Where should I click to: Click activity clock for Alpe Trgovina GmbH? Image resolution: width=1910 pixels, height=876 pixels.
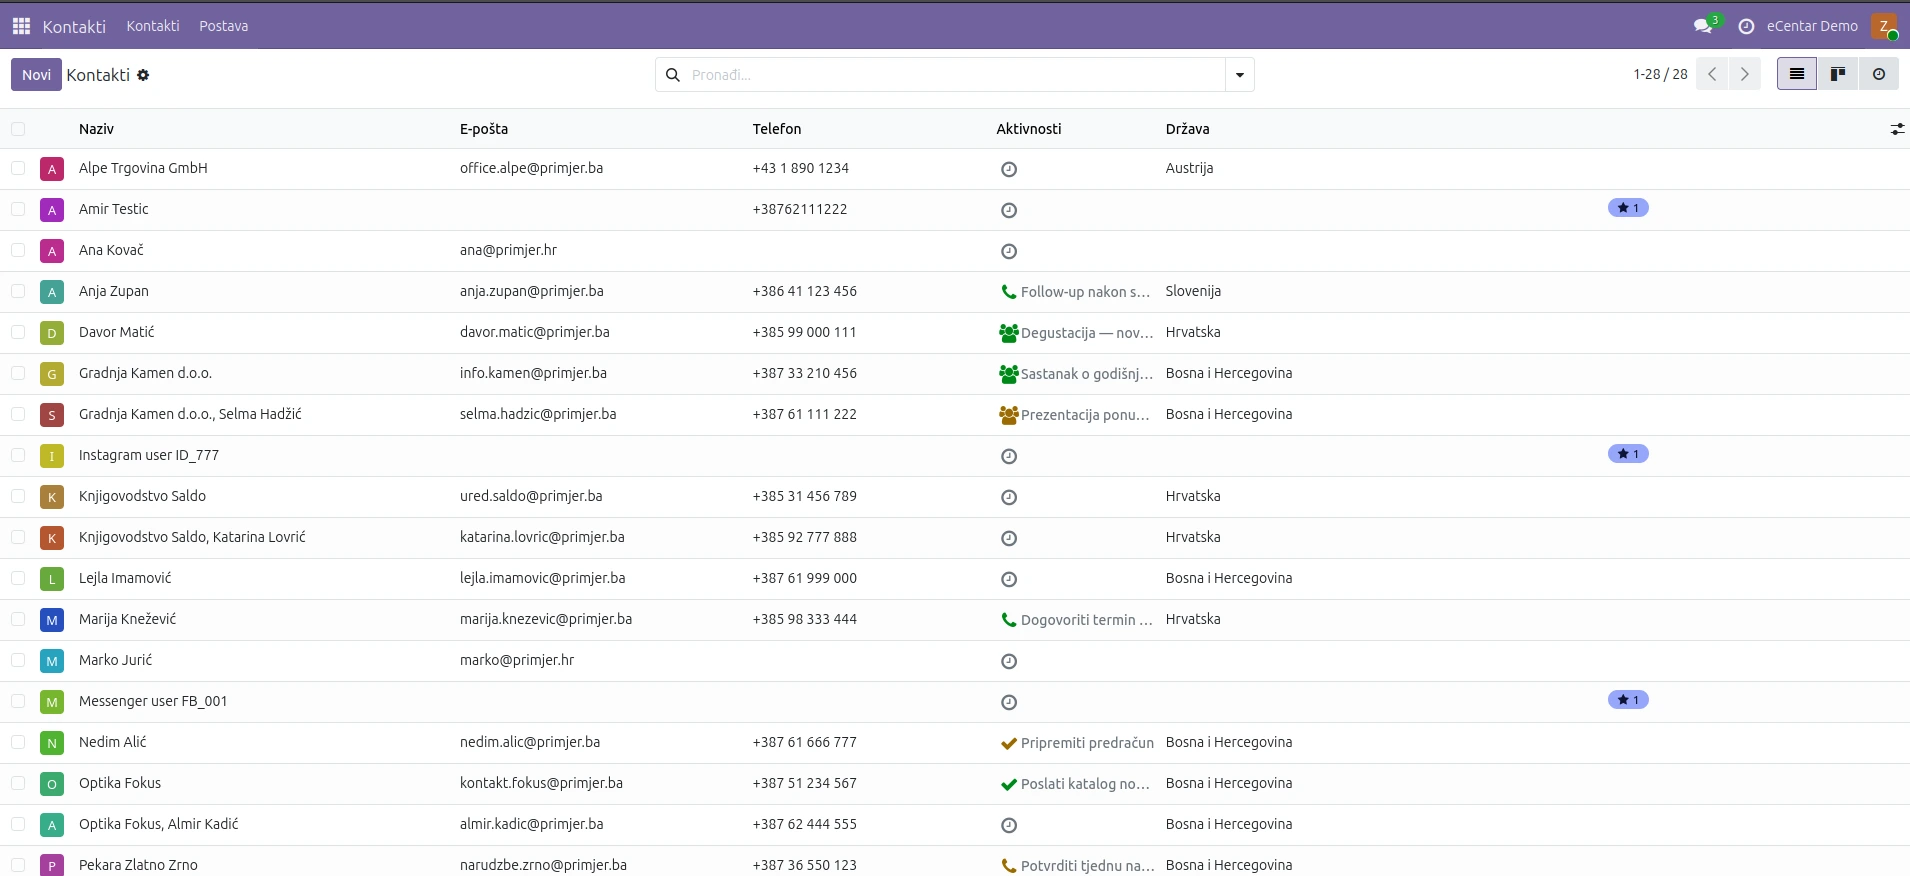tap(1009, 169)
